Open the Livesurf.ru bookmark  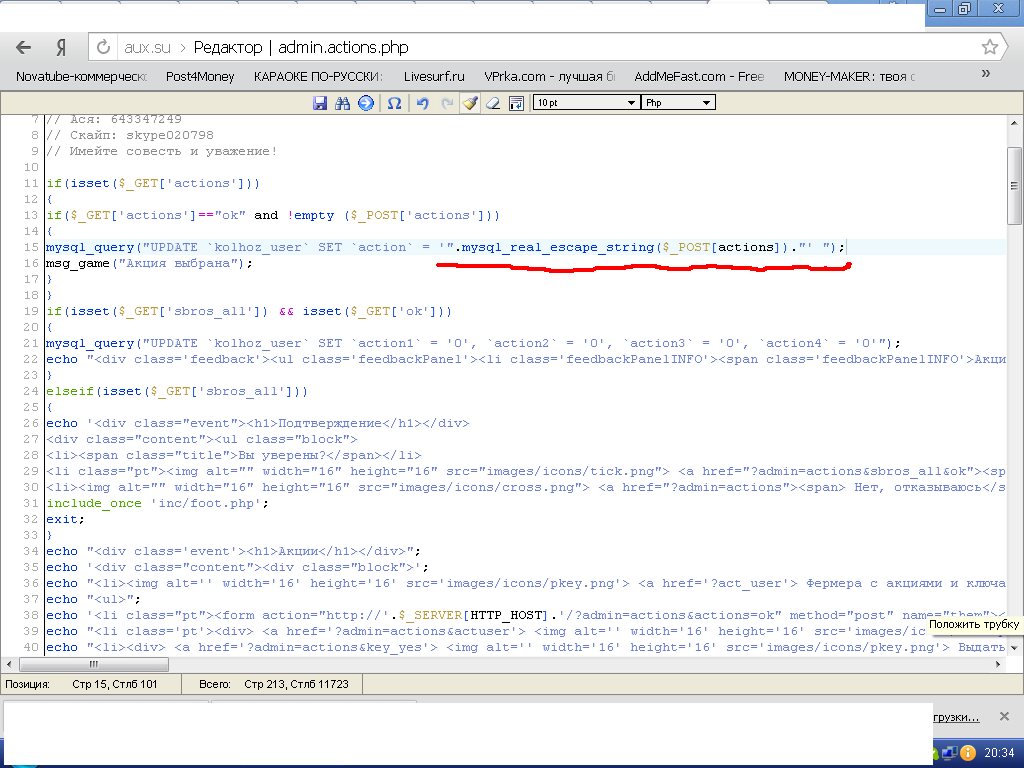coord(434,76)
